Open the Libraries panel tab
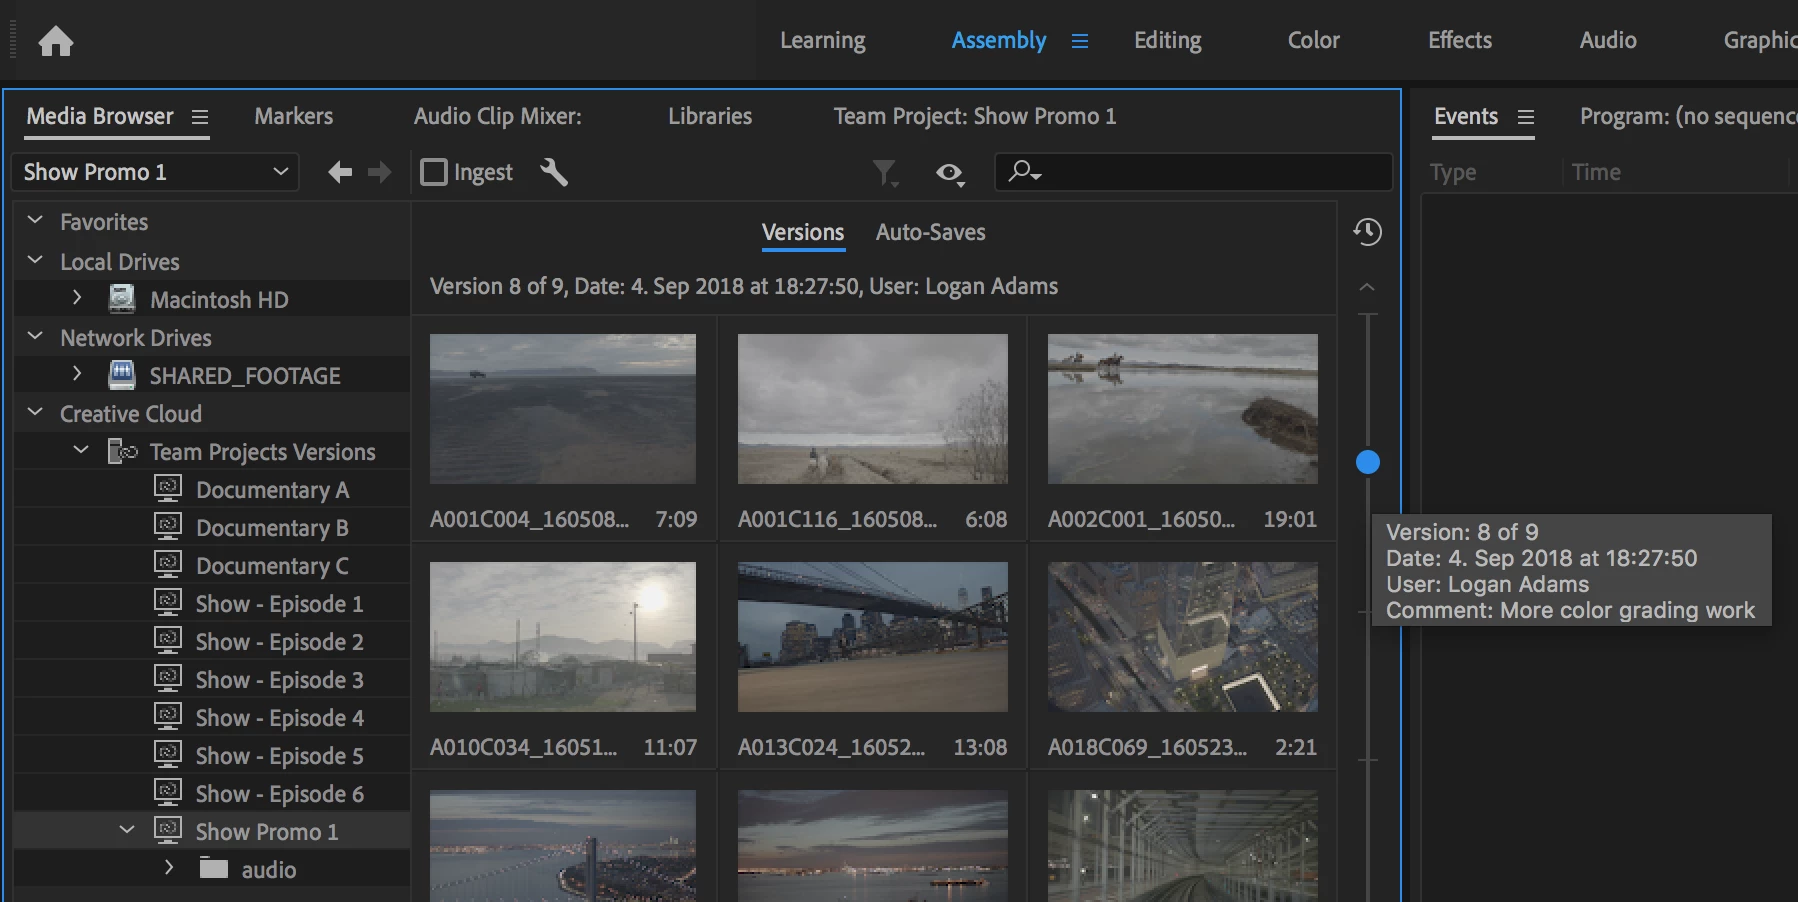 (710, 117)
